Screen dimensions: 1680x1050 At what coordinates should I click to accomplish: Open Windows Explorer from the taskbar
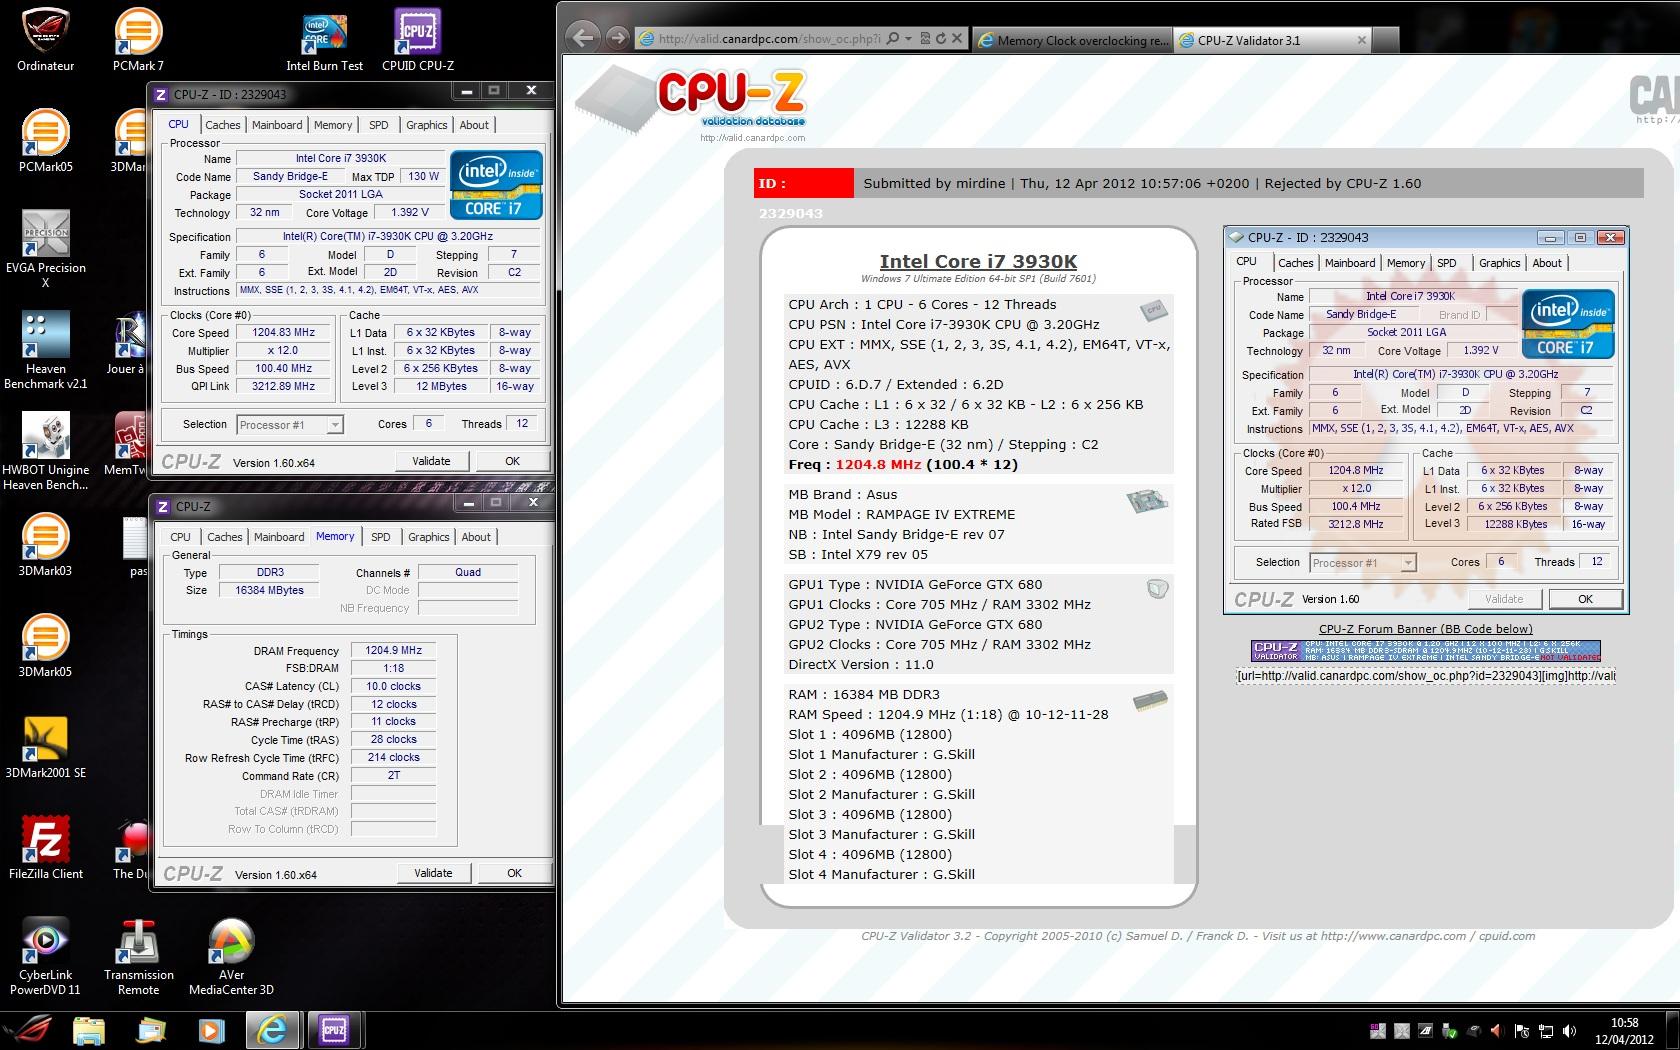pos(89,1030)
